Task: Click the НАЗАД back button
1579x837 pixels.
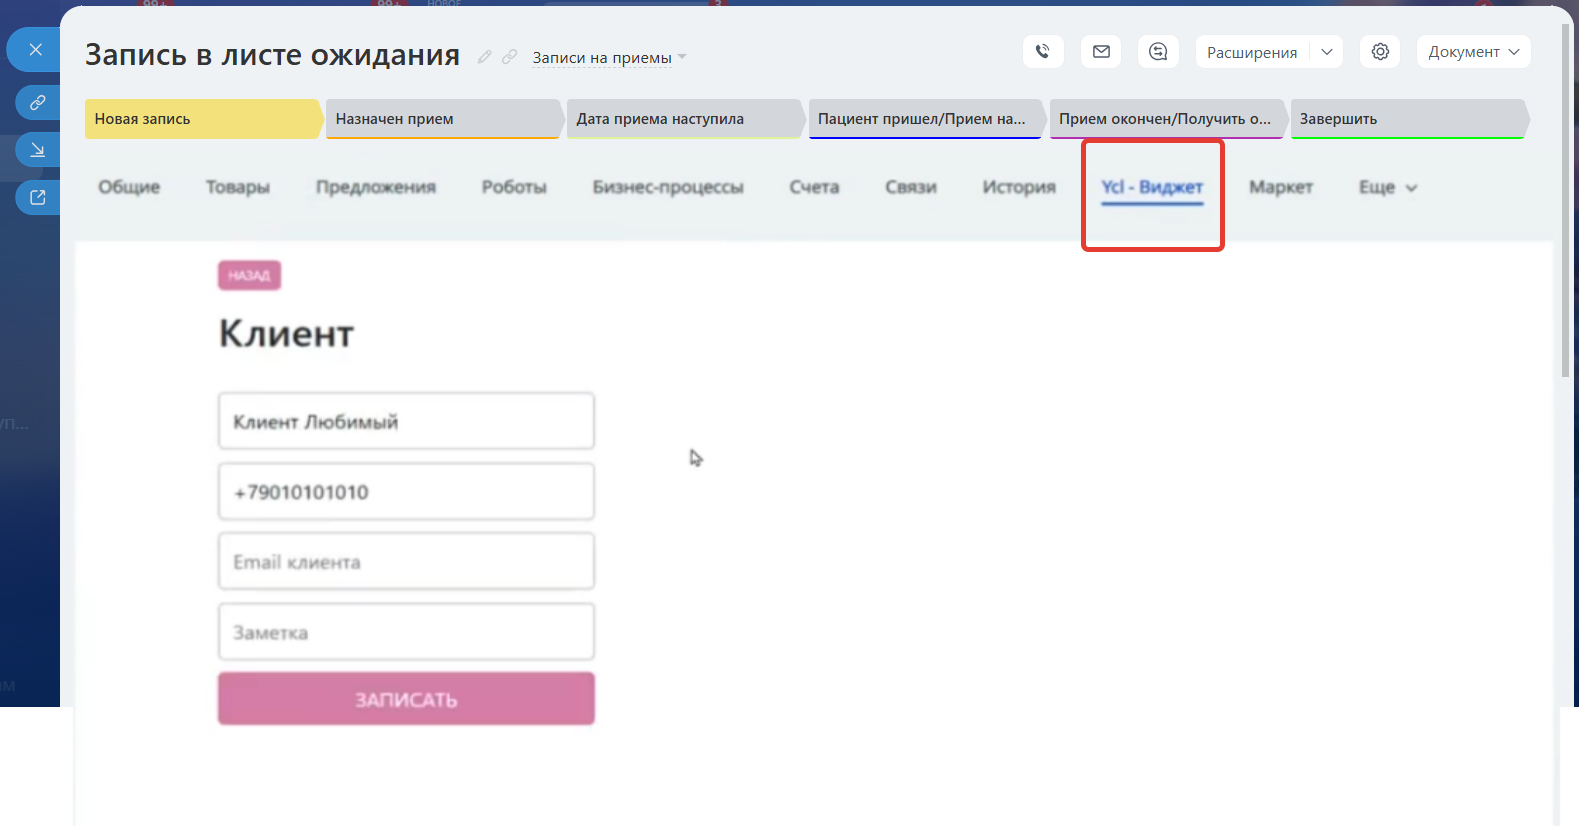Action: point(249,276)
